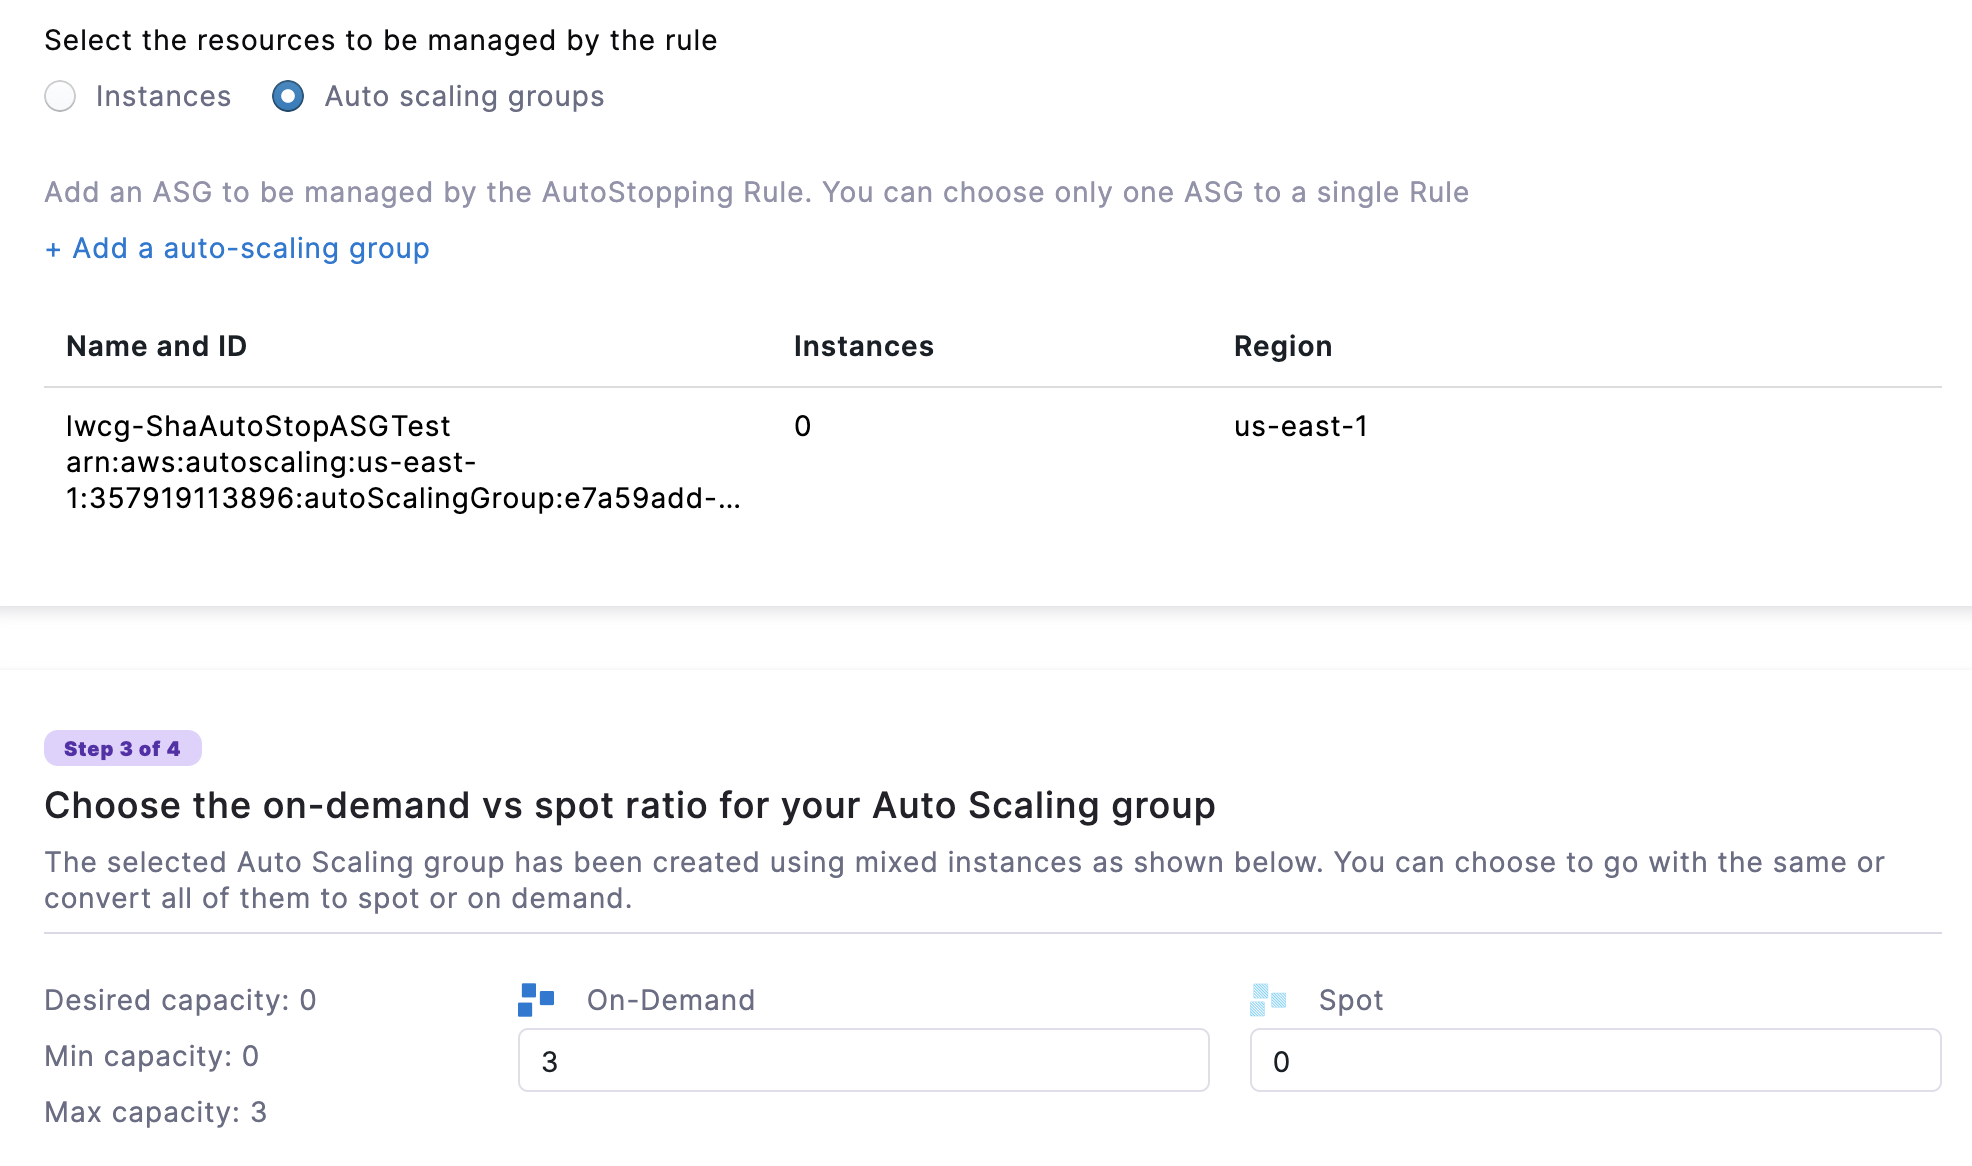Click the Name and ID column header
The image size is (1972, 1166).
pos(156,346)
